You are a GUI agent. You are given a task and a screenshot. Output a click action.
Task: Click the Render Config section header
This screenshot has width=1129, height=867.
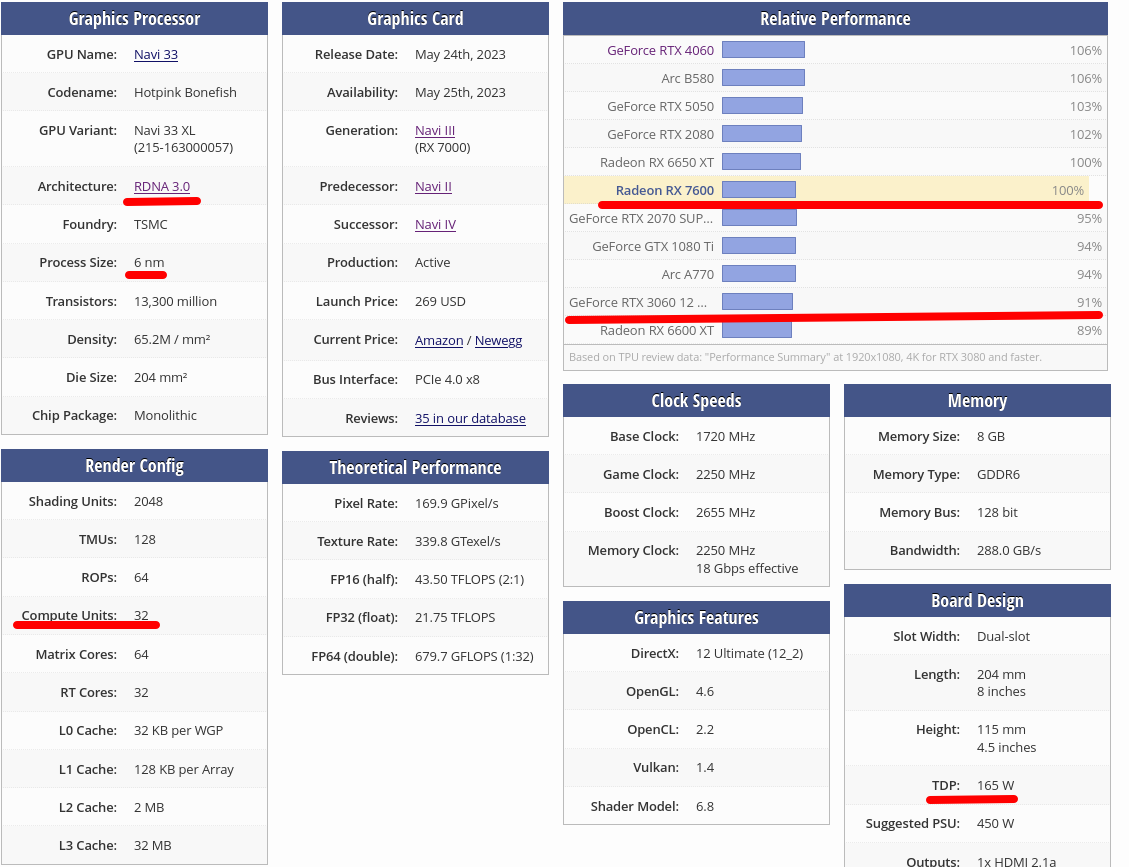pos(135,466)
